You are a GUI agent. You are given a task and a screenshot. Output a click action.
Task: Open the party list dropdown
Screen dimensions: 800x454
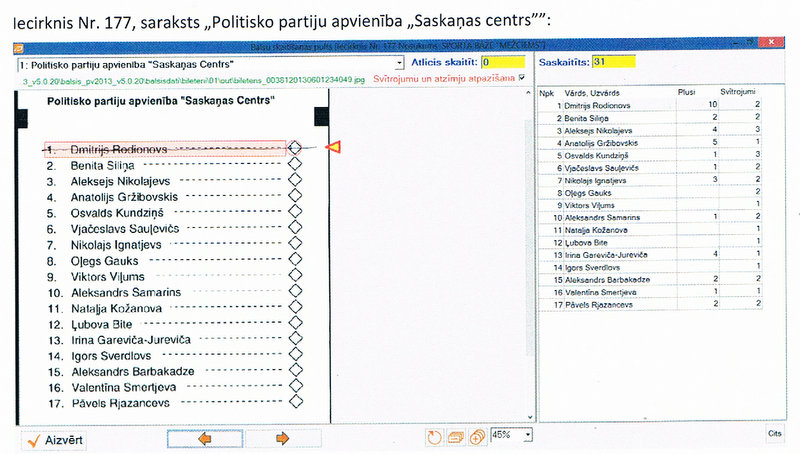[x=399, y=64]
